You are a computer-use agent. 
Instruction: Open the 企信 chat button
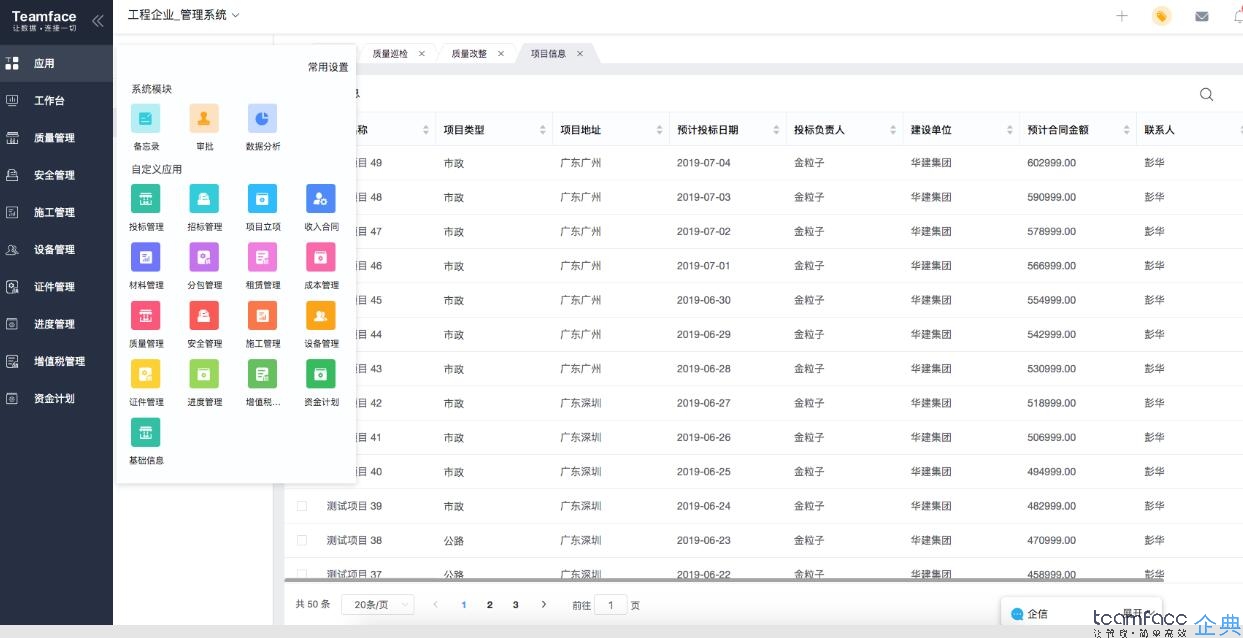click(1030, 614)
